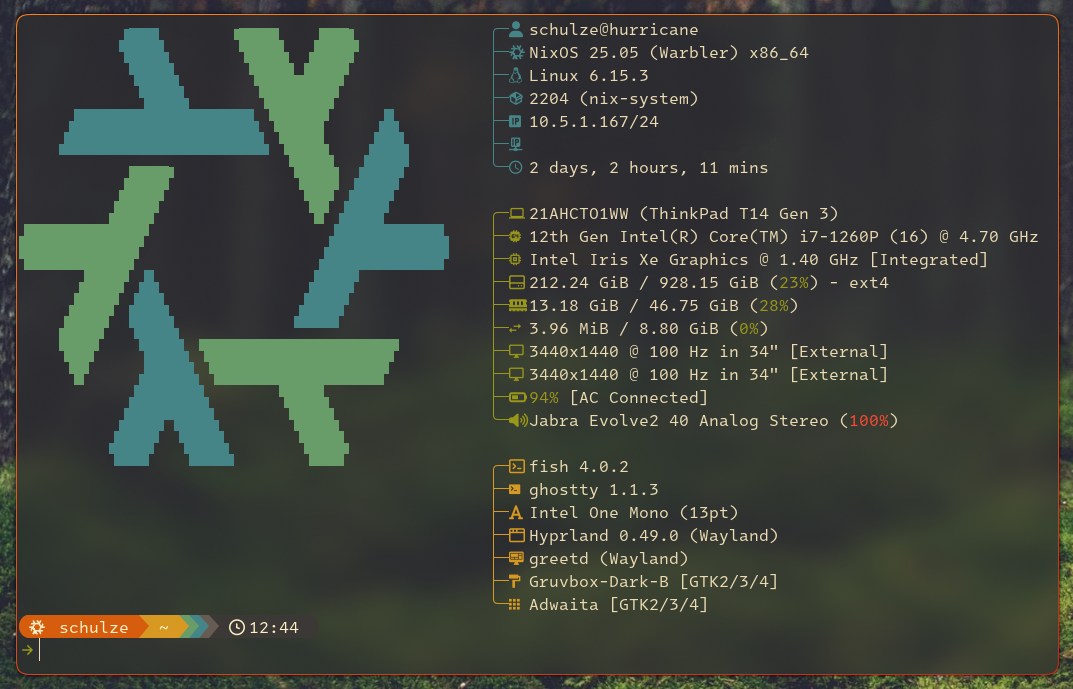The image size is (1073, 689).
Task: Click the gear icon at the prompt start
Action: (x=36, y=627)
